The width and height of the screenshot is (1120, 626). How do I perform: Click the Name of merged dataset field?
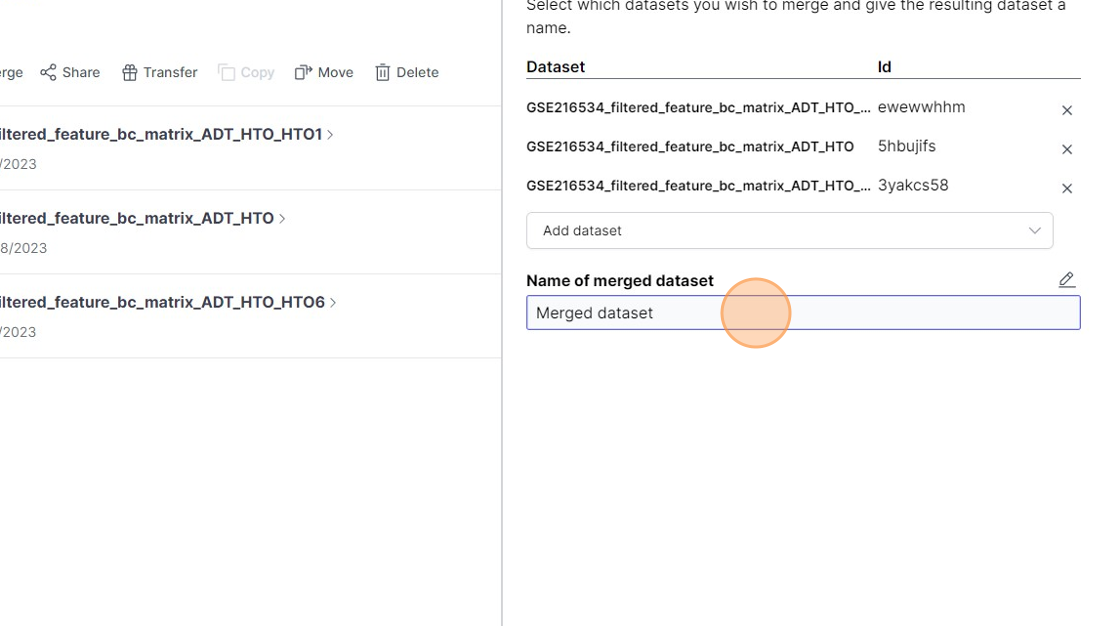tap(803, 313)
